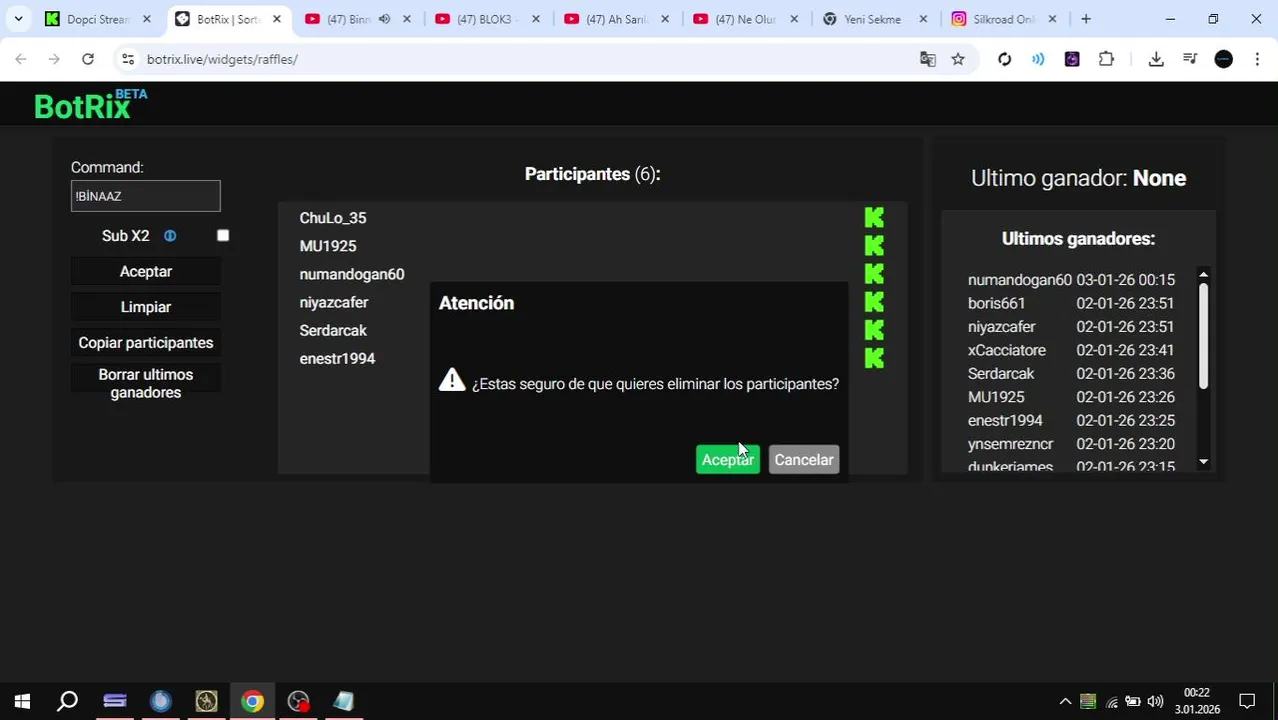Viewport: 1278px width, 720px height.
Task: Click winner xCacciatore in Ultimos ganadores
Action: (1007, 350)
